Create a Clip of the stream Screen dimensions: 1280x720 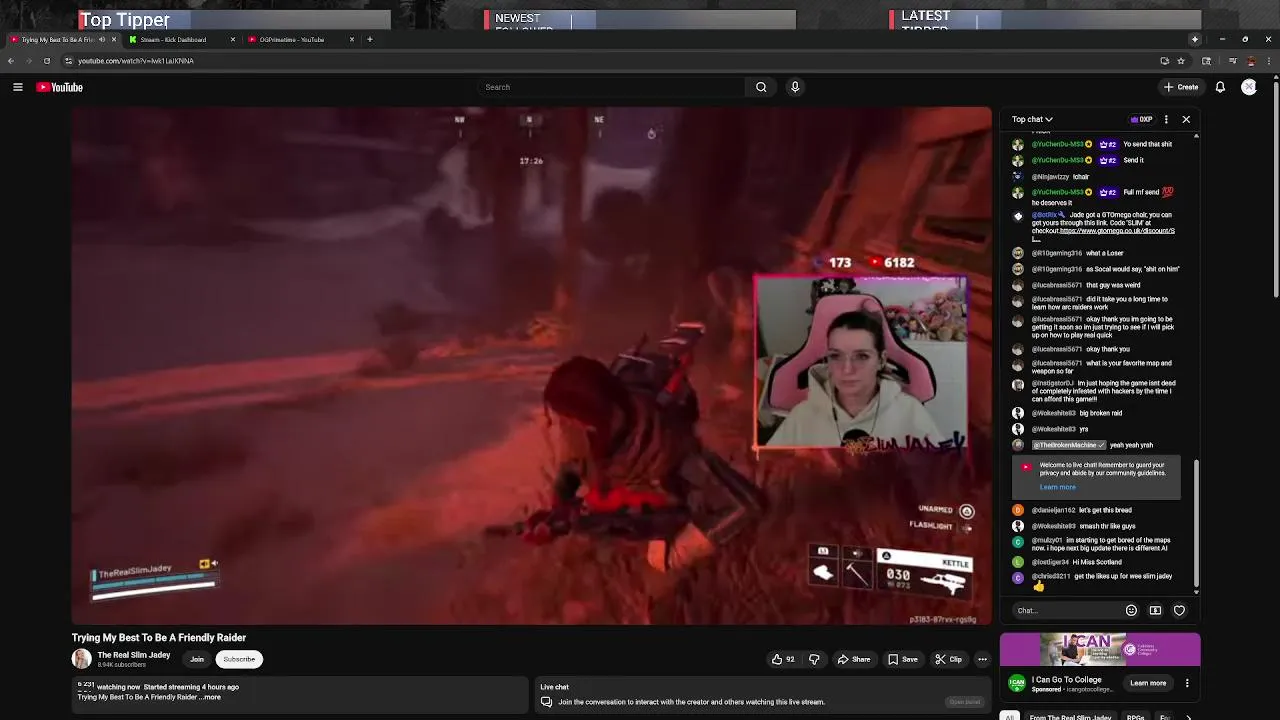tap(949, 659)
